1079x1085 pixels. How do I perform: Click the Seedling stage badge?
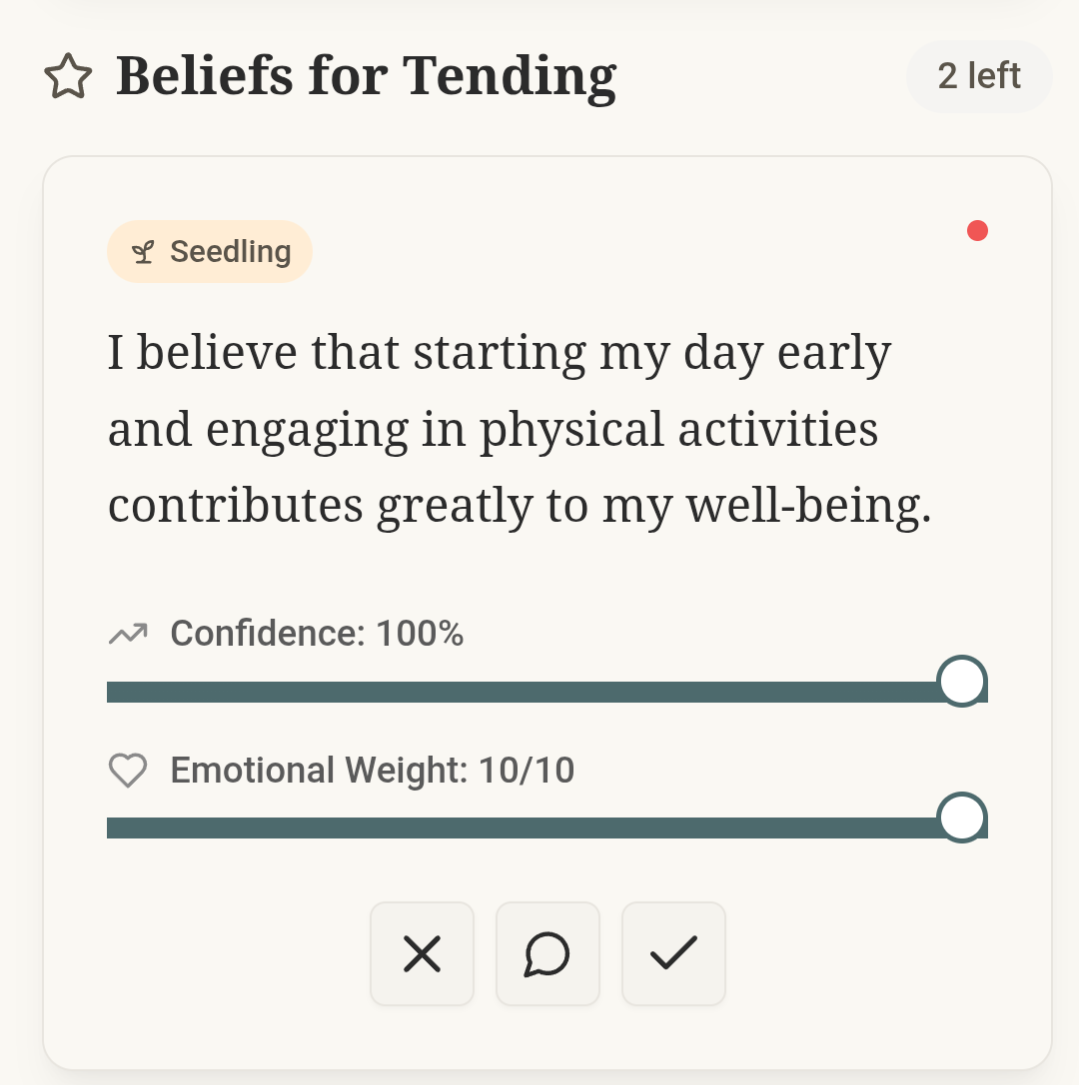(x=210, y=252)
